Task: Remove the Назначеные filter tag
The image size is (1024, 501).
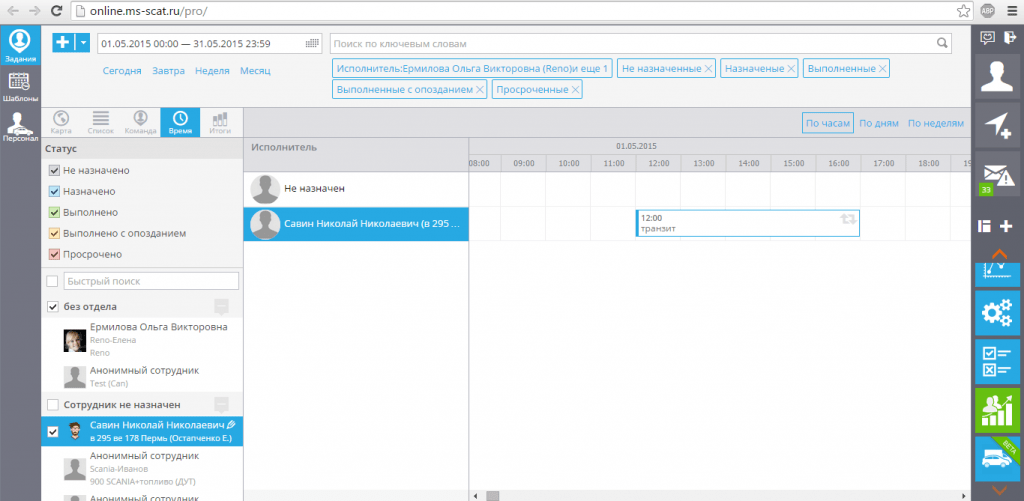Action: [791, 69]
